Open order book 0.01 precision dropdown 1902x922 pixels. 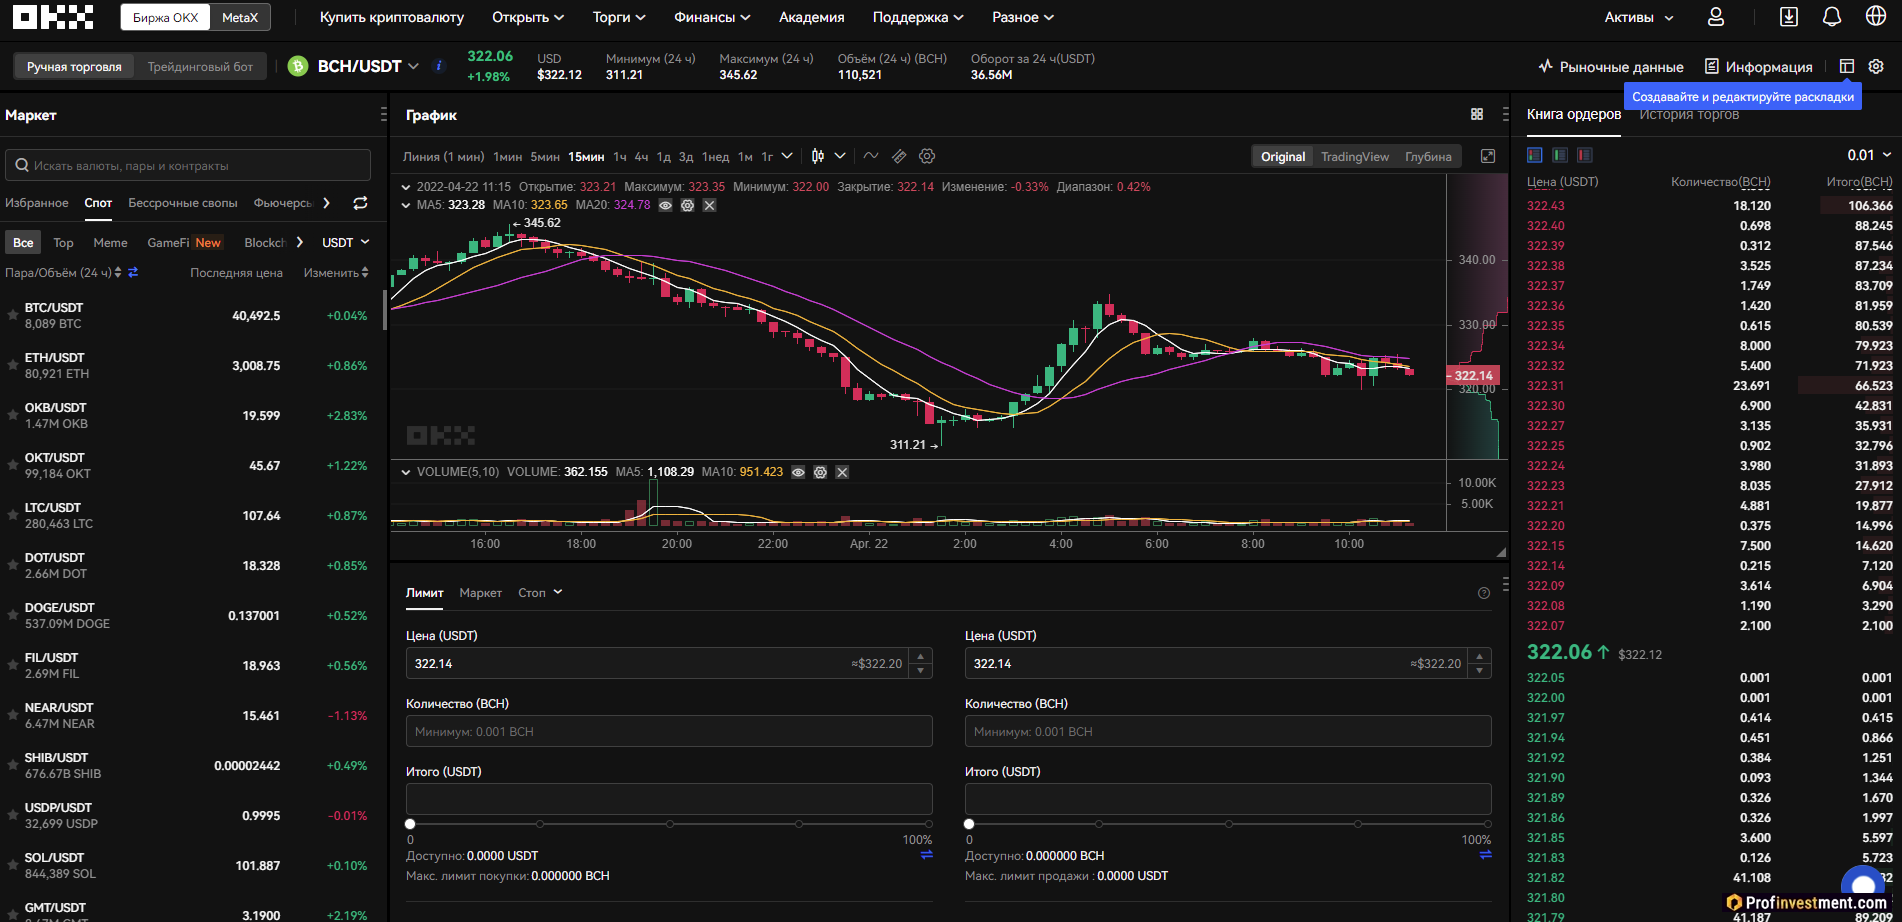pyautogui.click(x=1869, y=155)
